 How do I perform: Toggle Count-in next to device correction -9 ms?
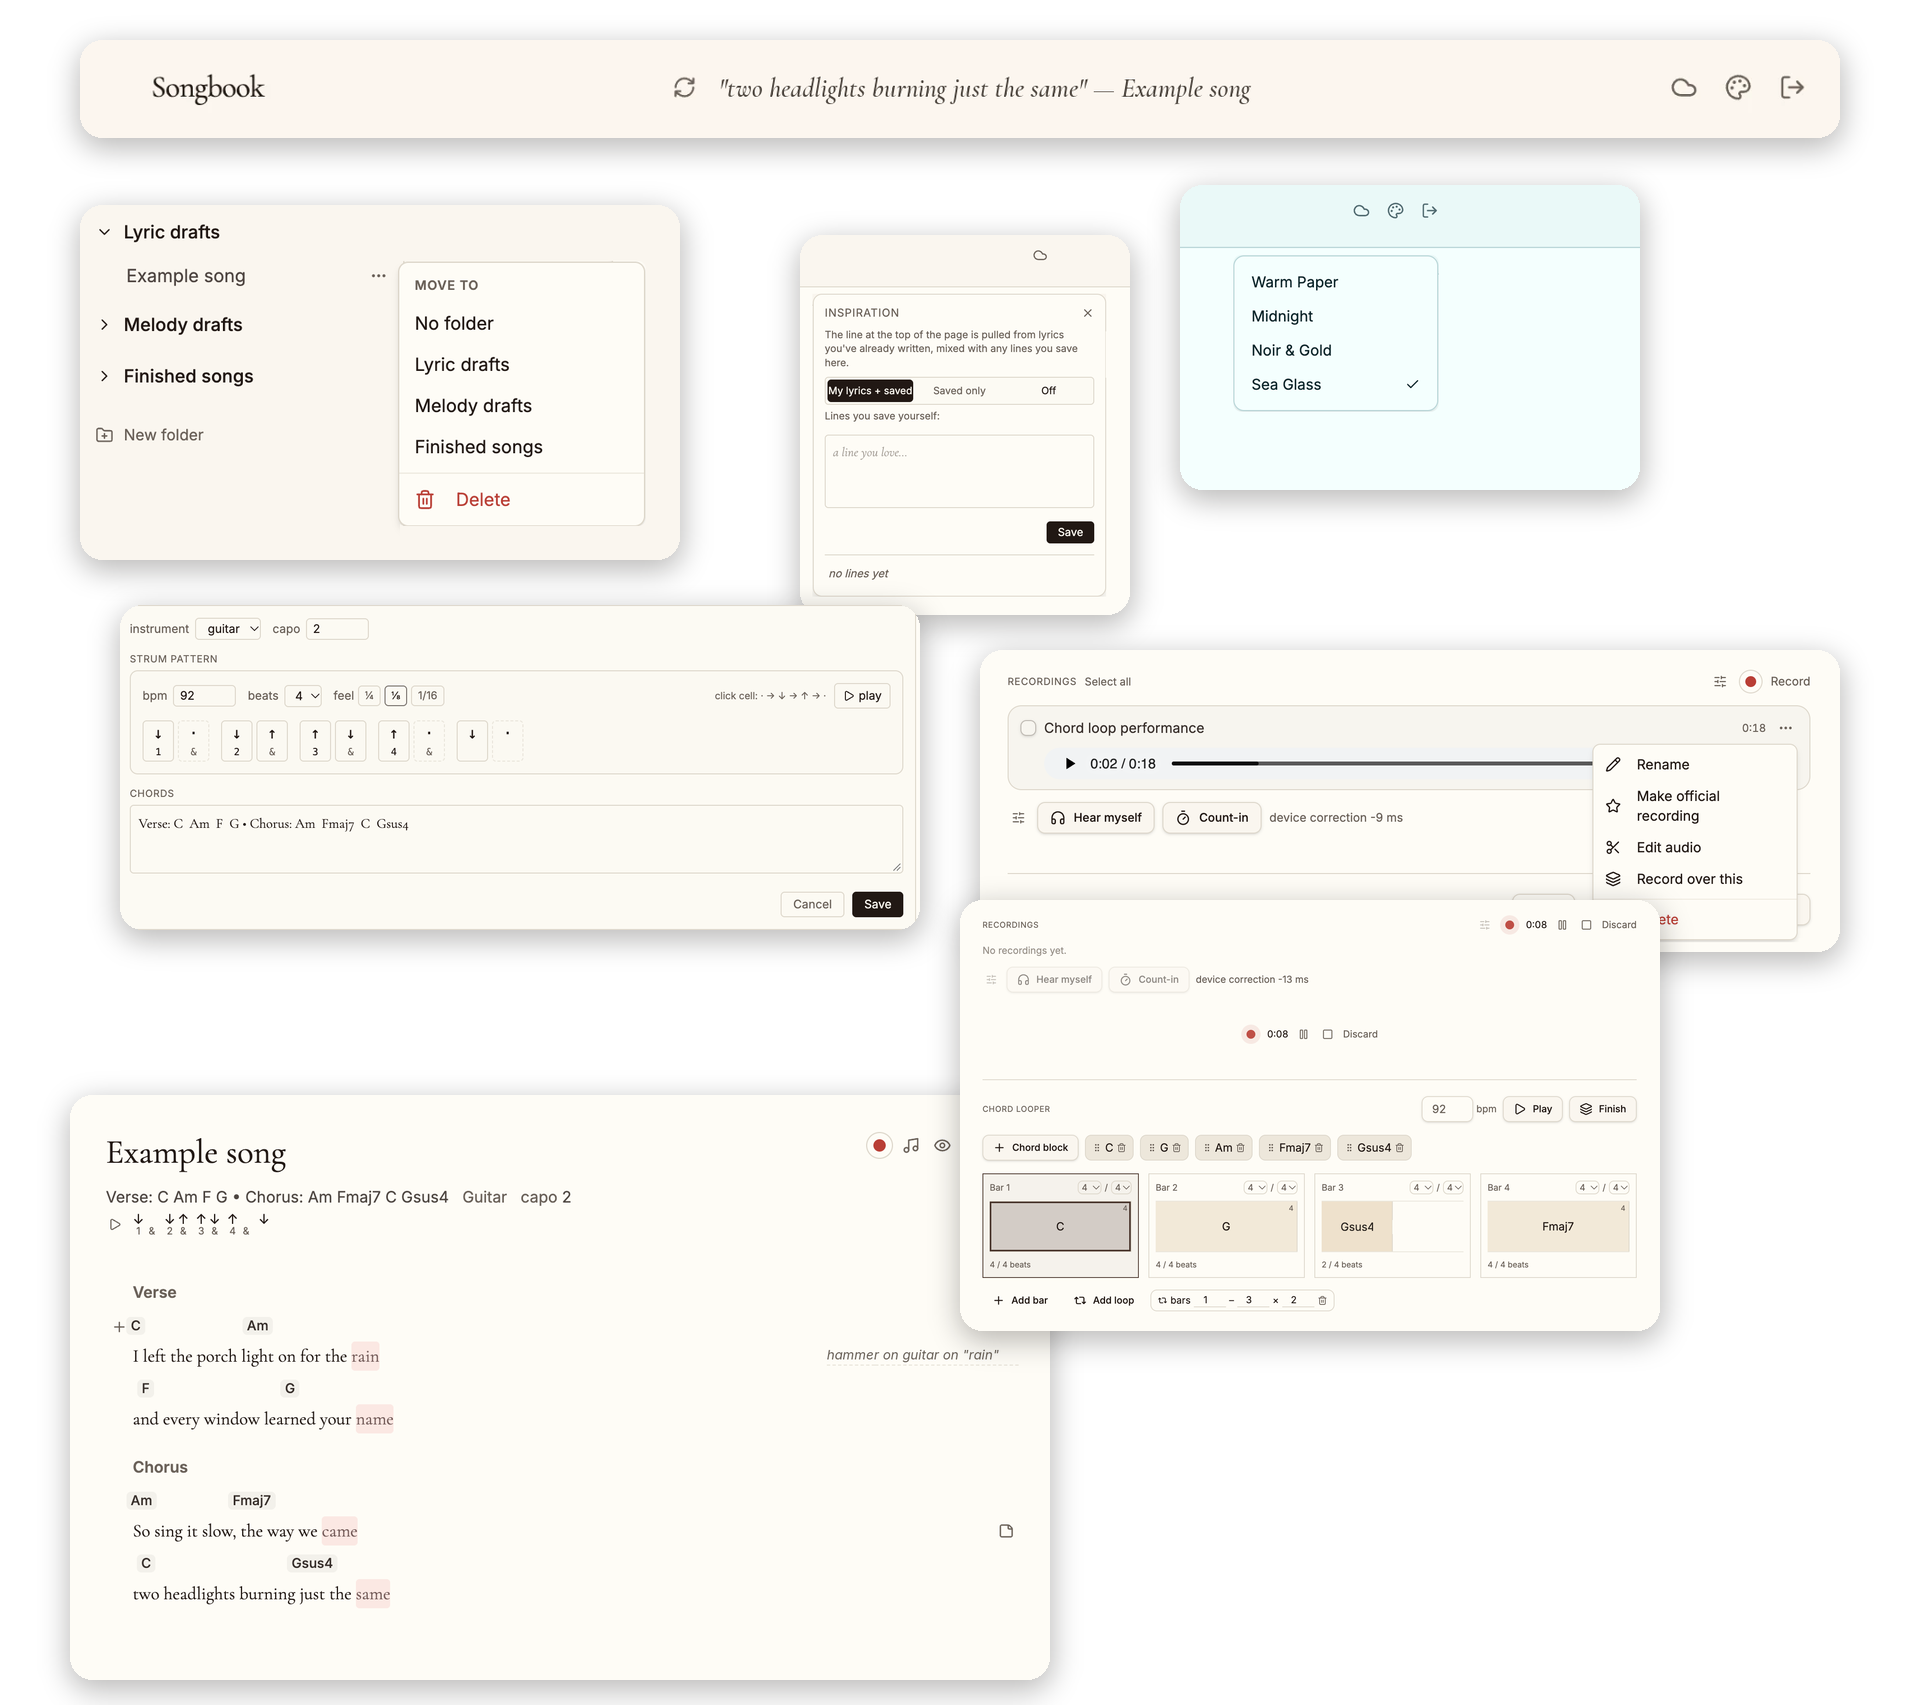tap(1212, 818)
